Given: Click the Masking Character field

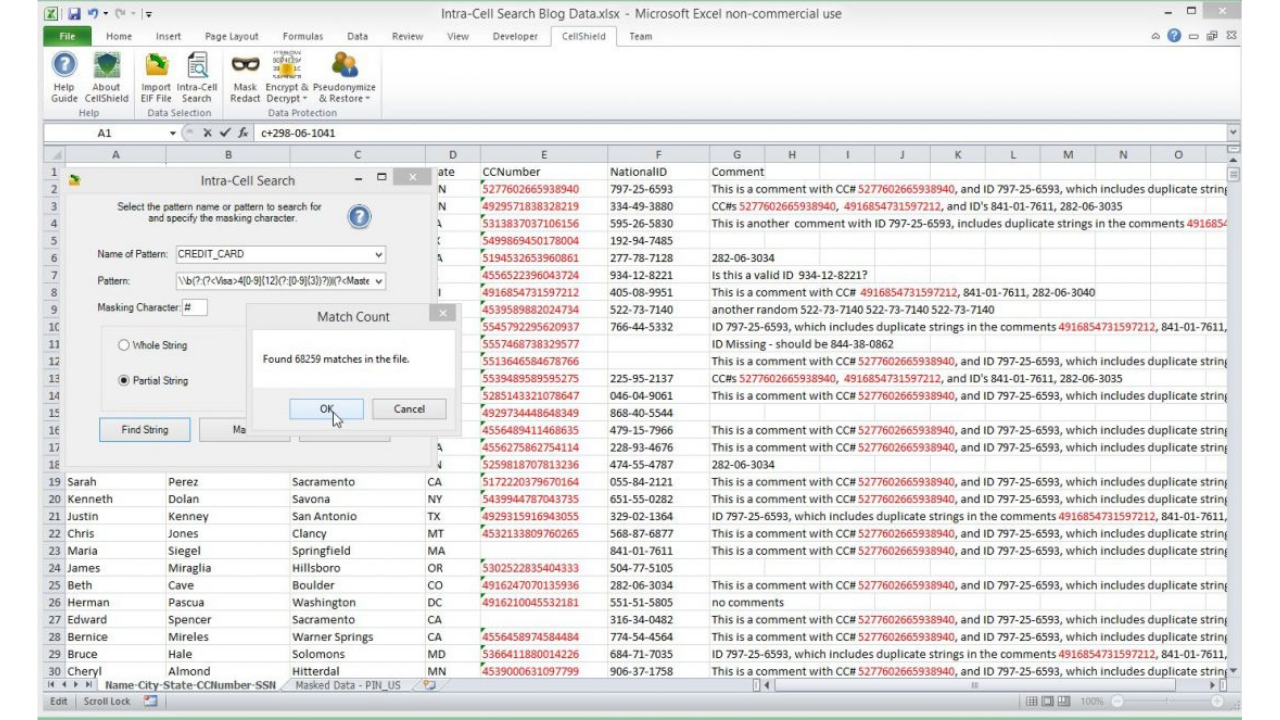Looking at the screenshot, I should tap(195, 307).
